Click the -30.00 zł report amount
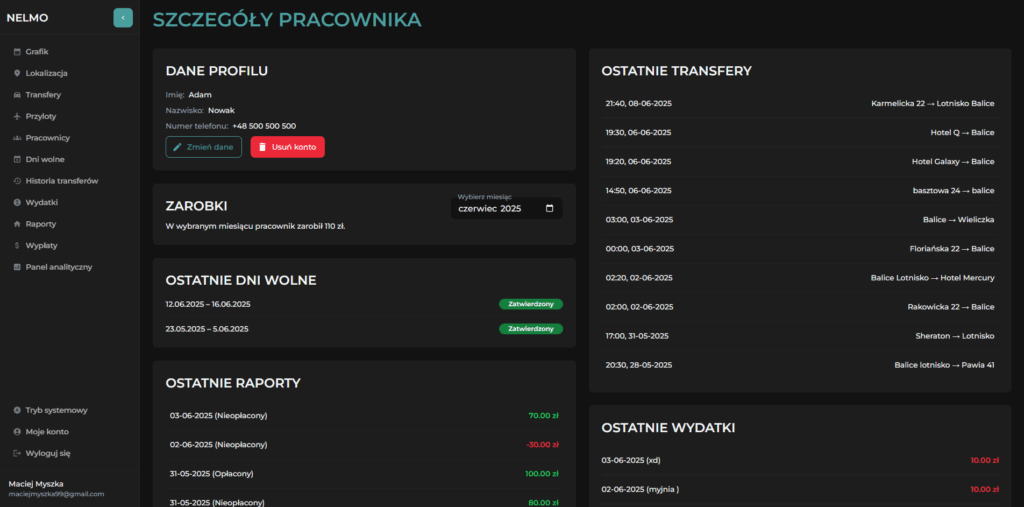Viewport: 1024px width, 507px height. (x=542, y=445)
